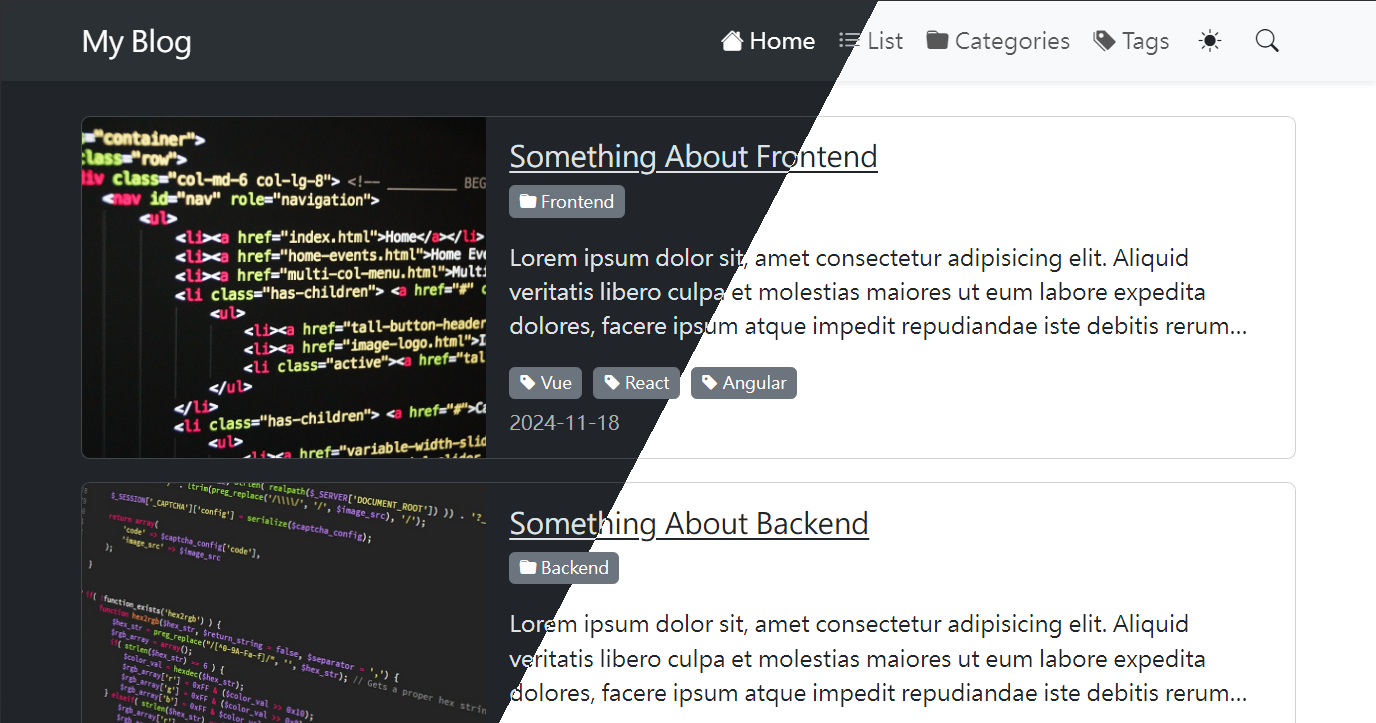
Task: Open the Tags nav item
Action: 1132,41
